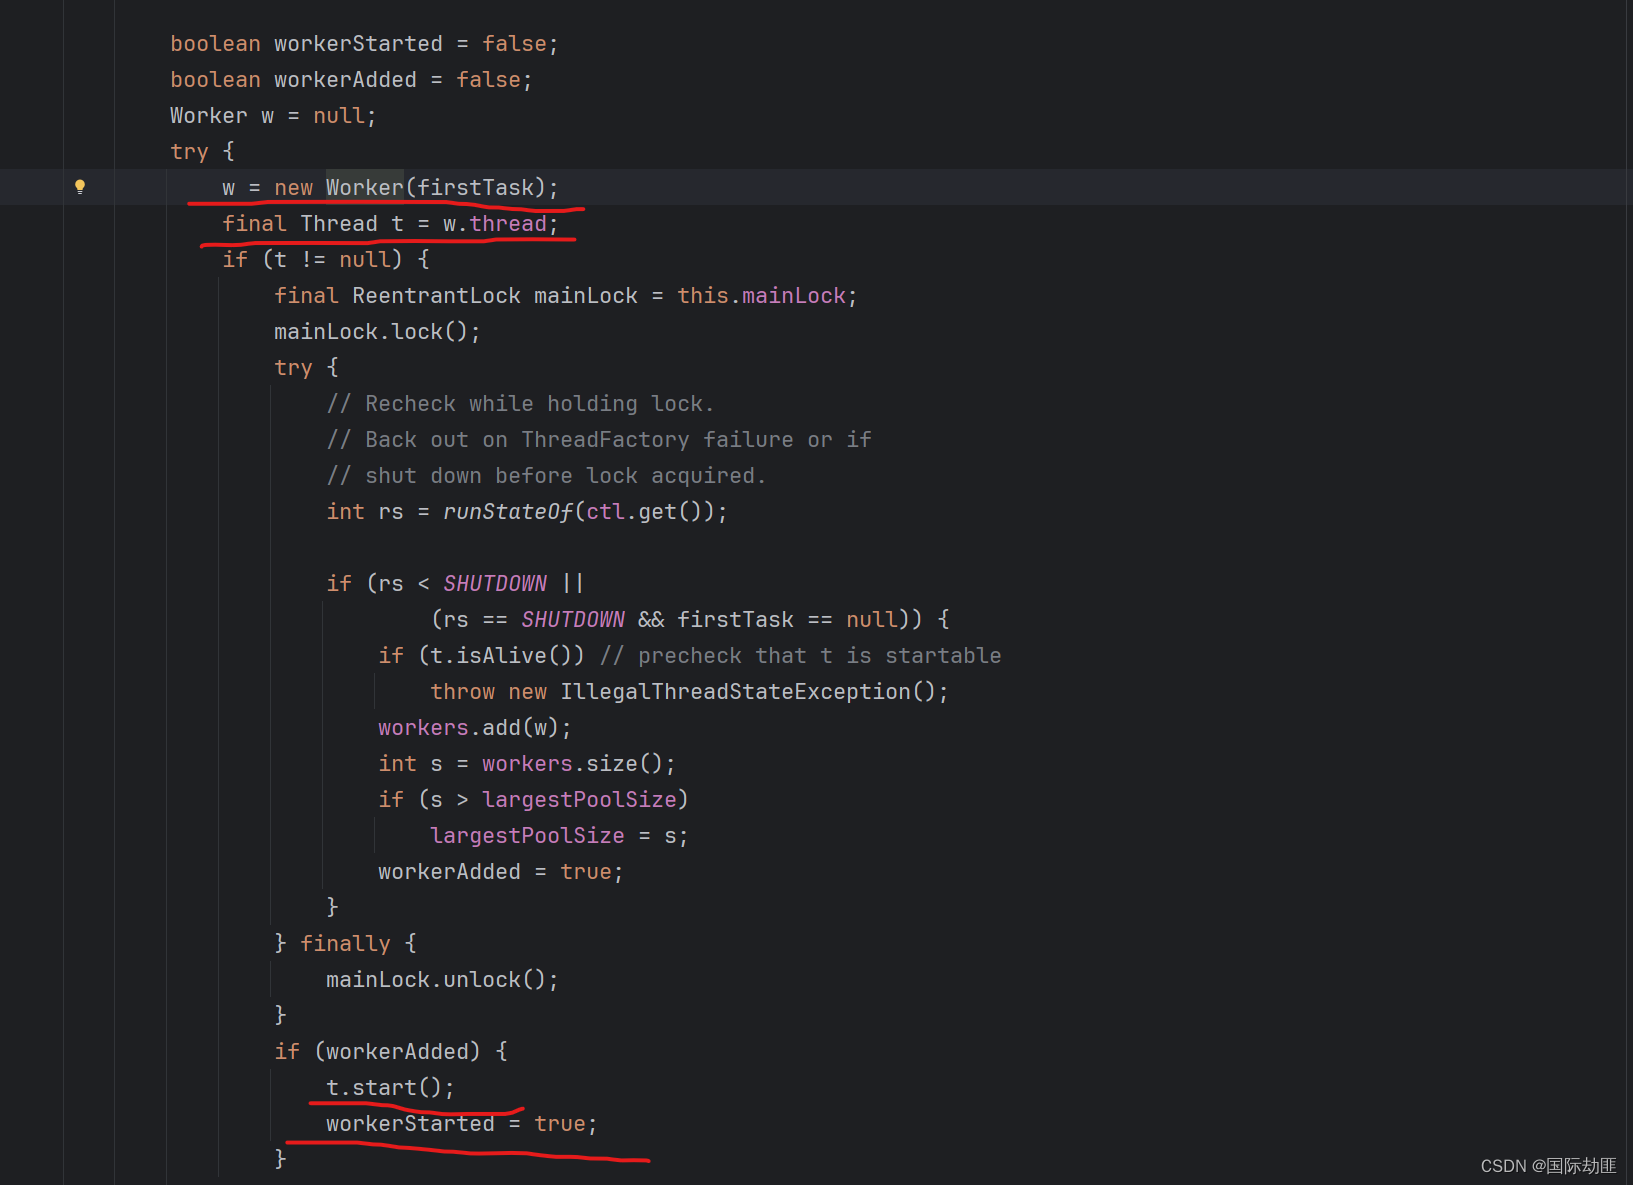
Task: Click 'mainLock.lock();' call
Action: (377, 332)
